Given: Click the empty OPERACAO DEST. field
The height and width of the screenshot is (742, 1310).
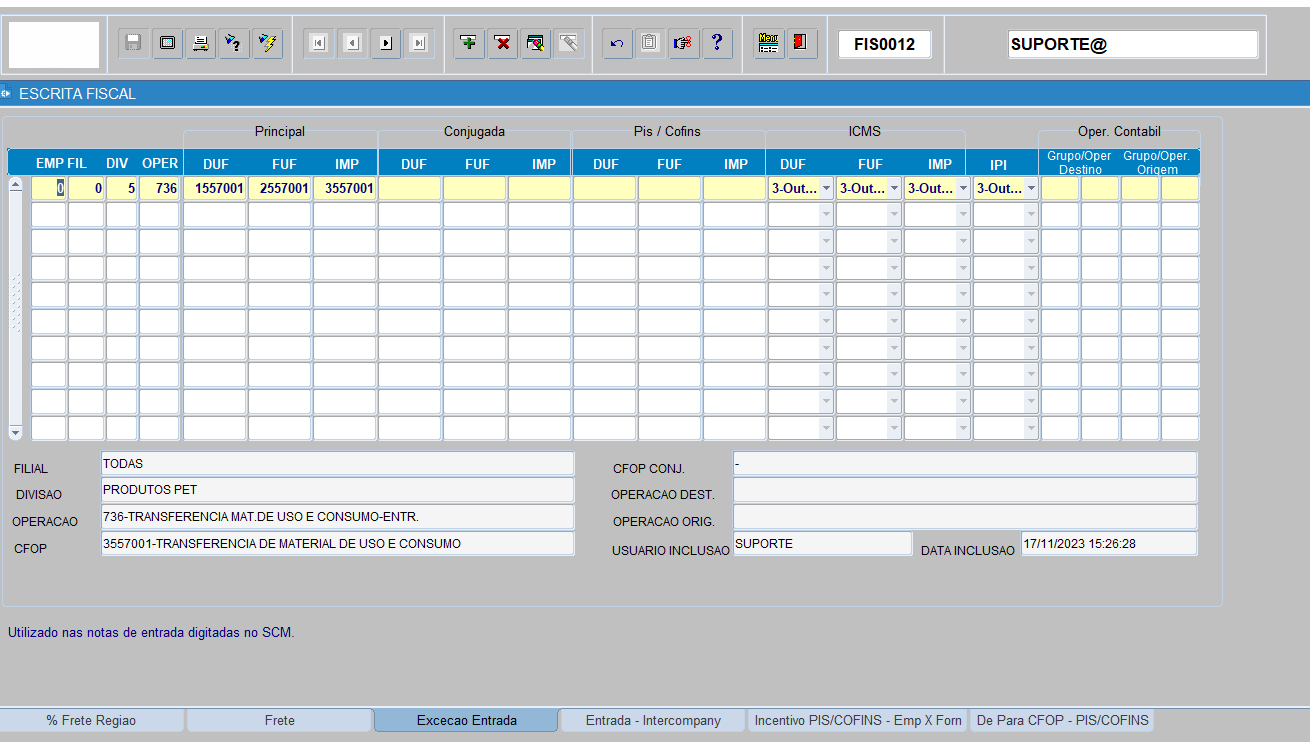Looking at the screenshot, I should (965, 490).
